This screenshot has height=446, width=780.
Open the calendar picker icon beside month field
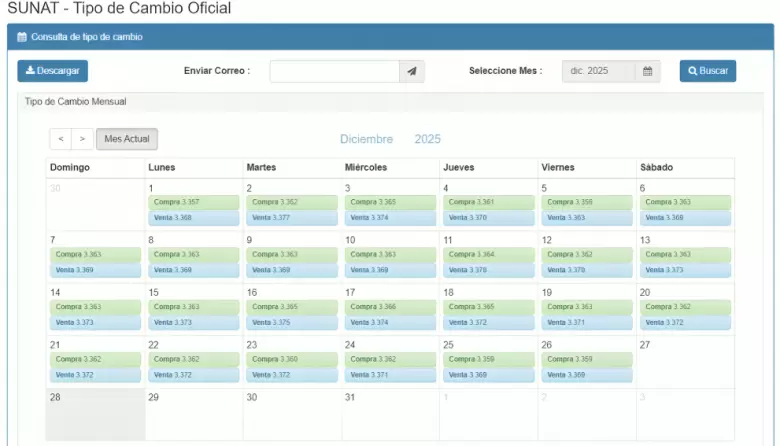click(x=647, y=71)
